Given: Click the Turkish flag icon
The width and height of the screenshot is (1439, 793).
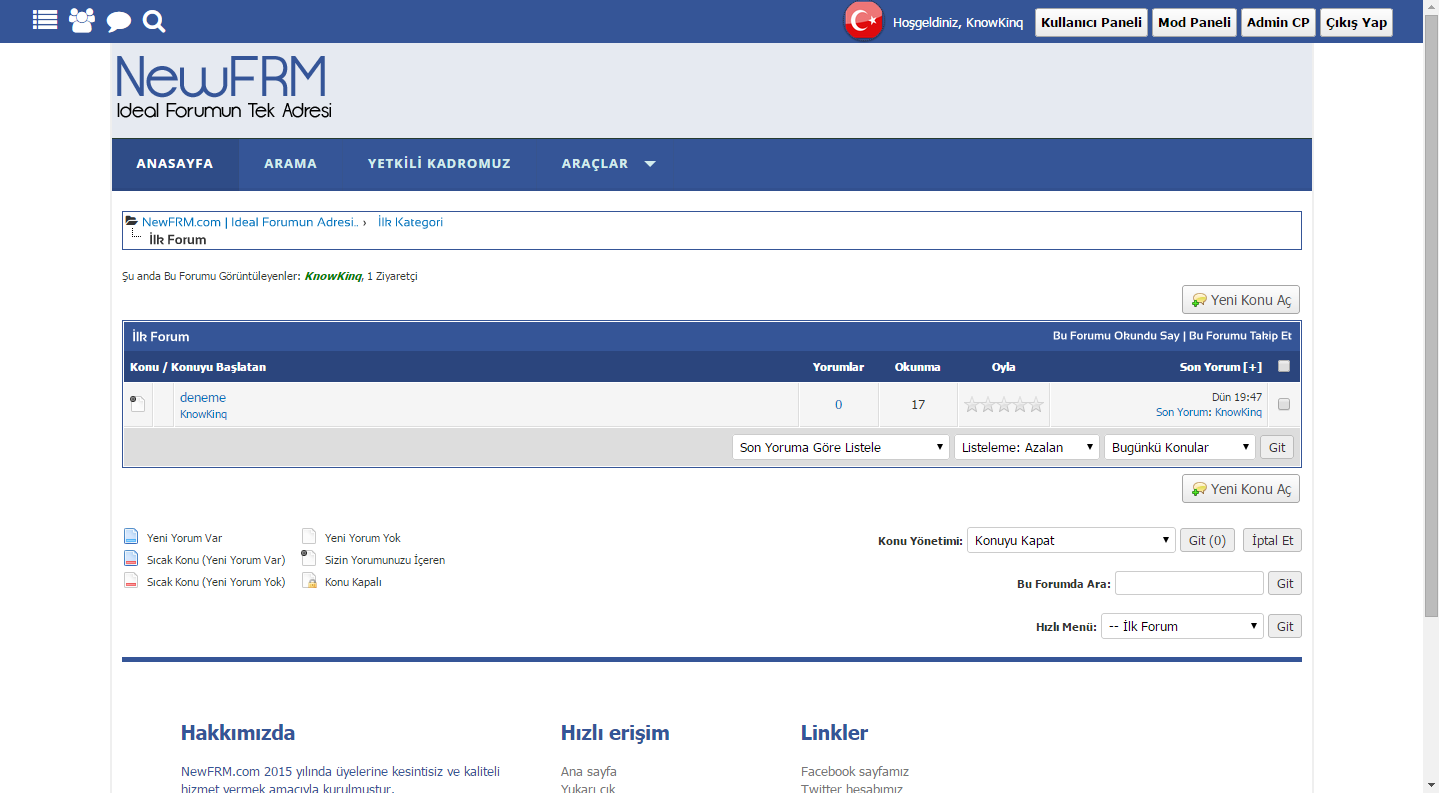Looking at the screenshot, I should point(863,21).
